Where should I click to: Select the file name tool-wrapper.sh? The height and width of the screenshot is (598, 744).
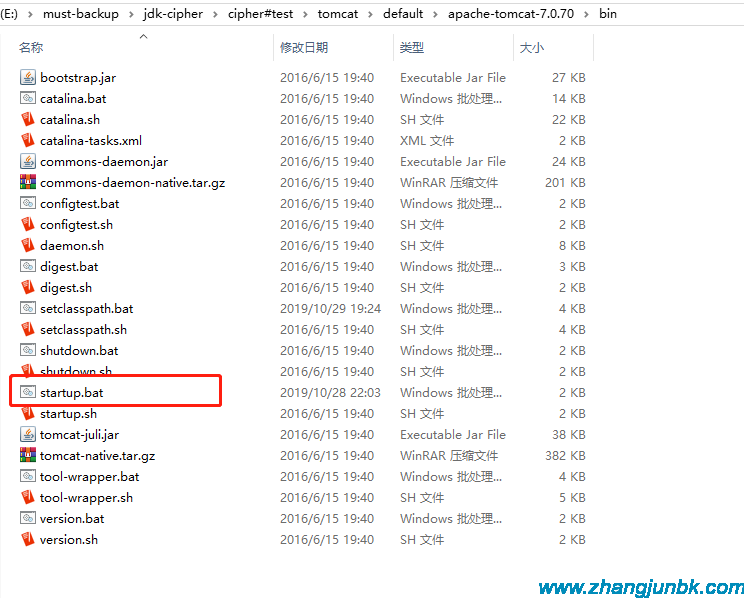coord(86,498)
